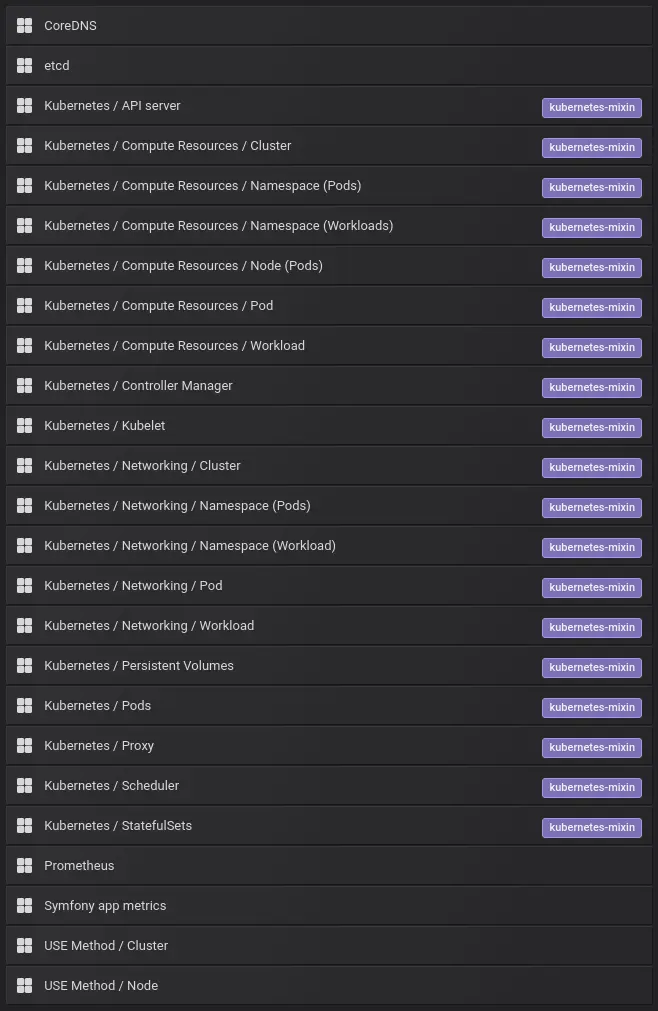
Task: Click the grid icon for Kubernetes / Proxy
Action: point(24,745)
